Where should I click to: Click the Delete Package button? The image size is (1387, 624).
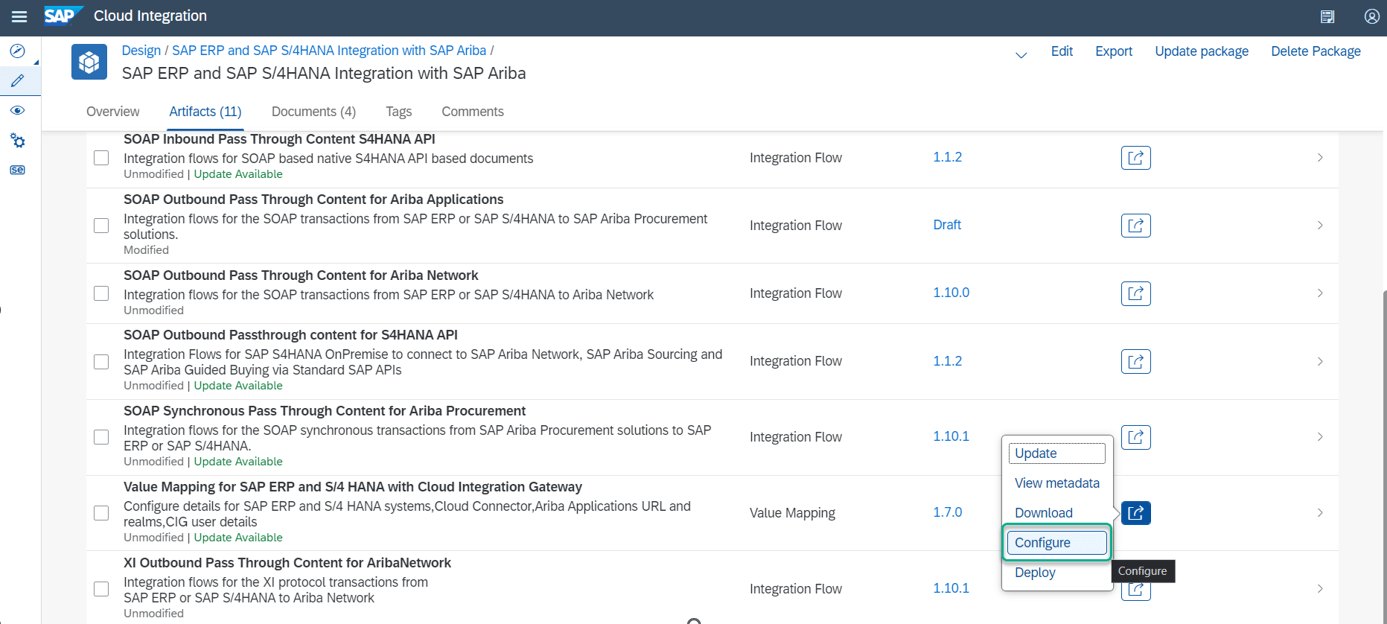tap(1315, 51)
